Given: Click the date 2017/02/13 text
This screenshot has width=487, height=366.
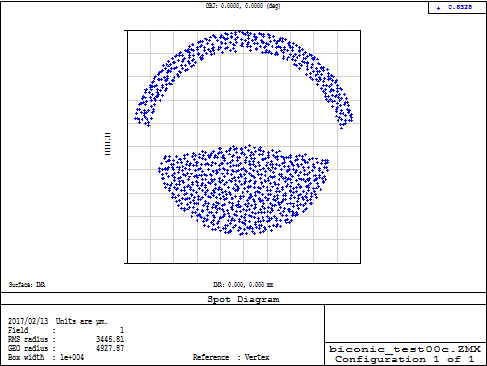Looking at the screenshot, I should pos(28,321).
